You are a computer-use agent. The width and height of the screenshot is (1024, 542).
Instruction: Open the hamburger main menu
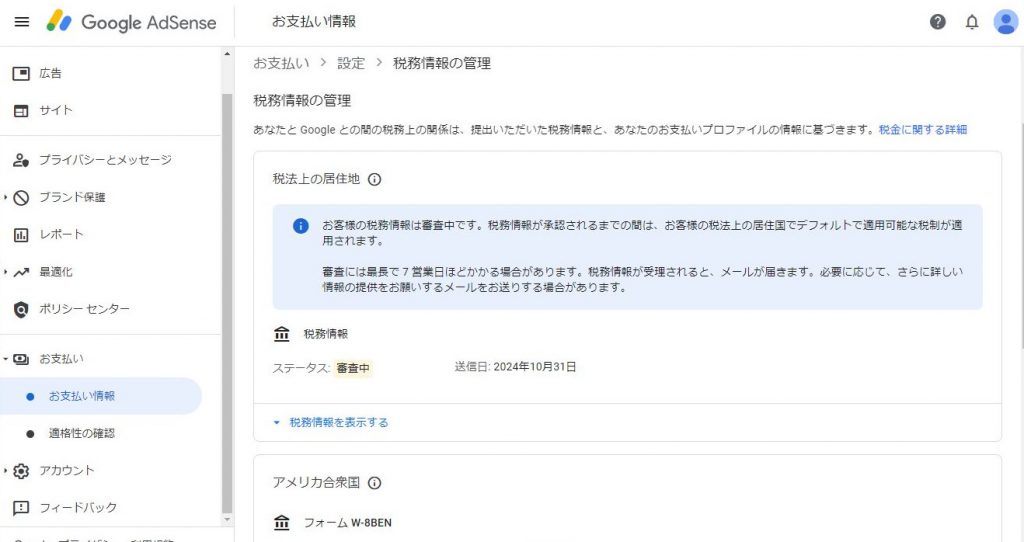[x=22, y=22]
